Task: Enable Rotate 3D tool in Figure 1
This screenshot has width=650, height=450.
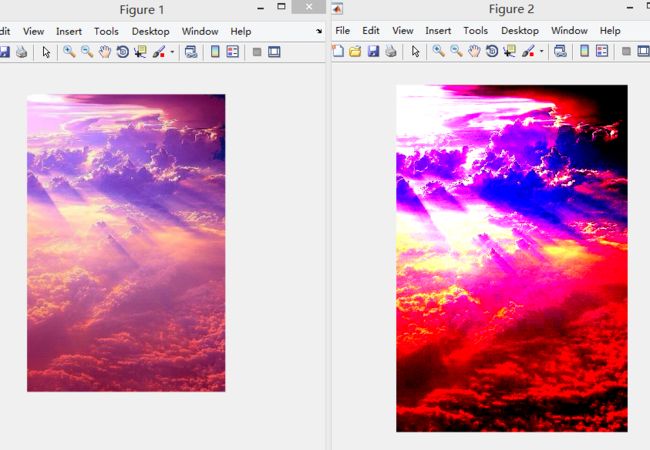Action: click(x=123, y=52)
